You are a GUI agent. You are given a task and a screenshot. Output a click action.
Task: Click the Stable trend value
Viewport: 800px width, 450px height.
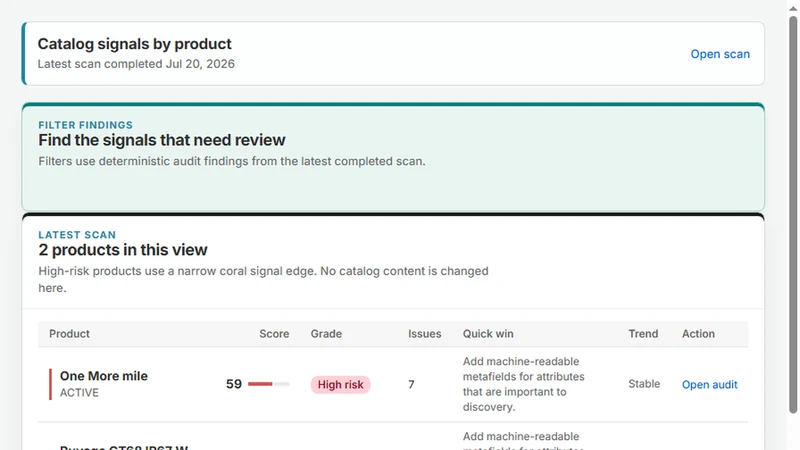pos(644,384)
